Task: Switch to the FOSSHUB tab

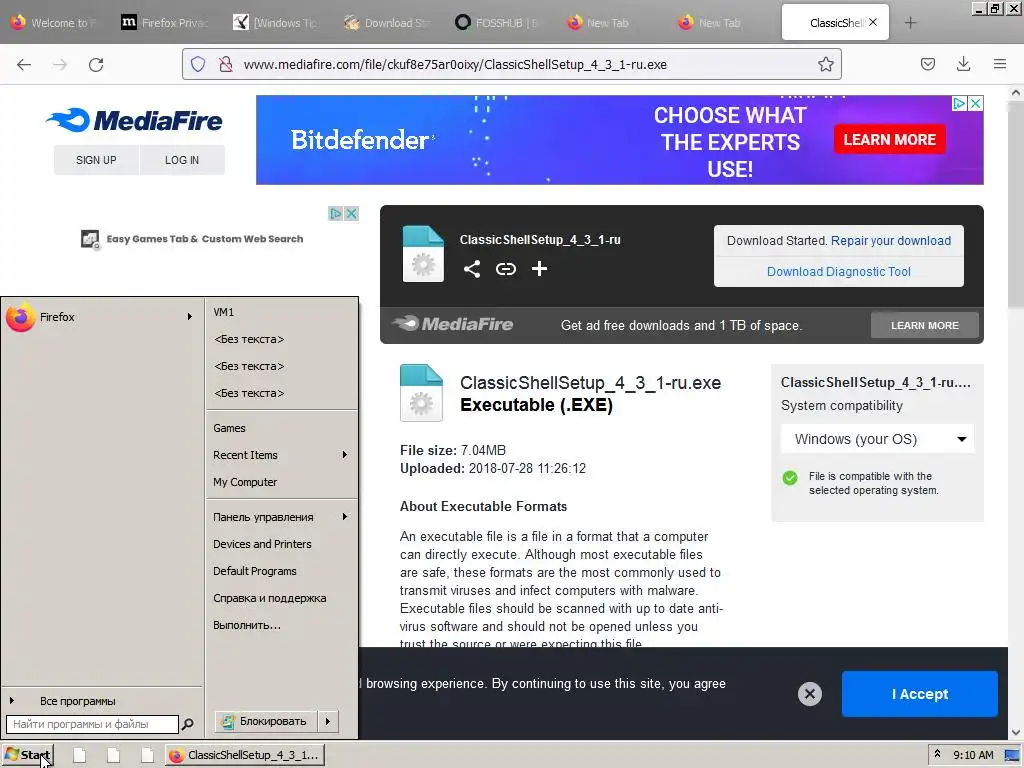Action: point(498,23)
